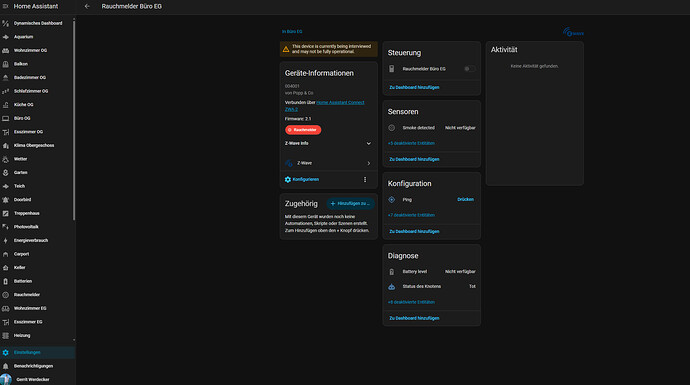Open Home Assistant Connect ZWA-2 link
This screenshot has height=385, width=690.
point(325,106)
